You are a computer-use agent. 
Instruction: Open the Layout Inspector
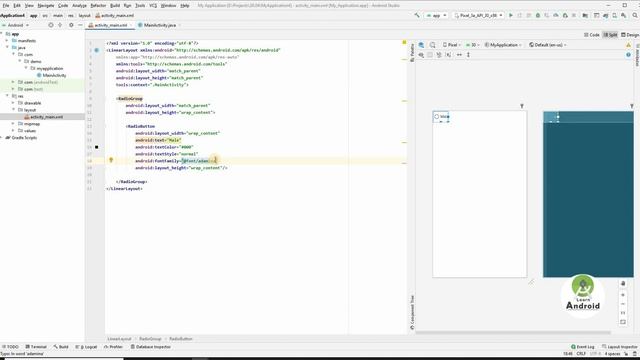point(620,347)
